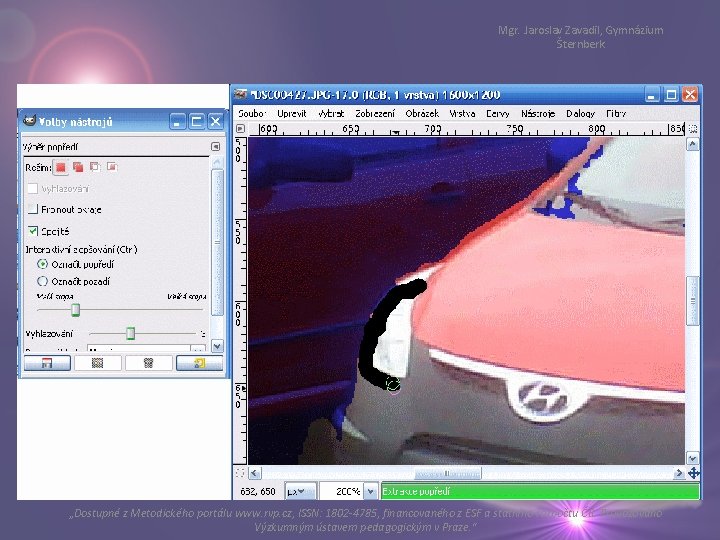
Task: Maximize the DSC00427.JPG image window
Action: point(671,95)
